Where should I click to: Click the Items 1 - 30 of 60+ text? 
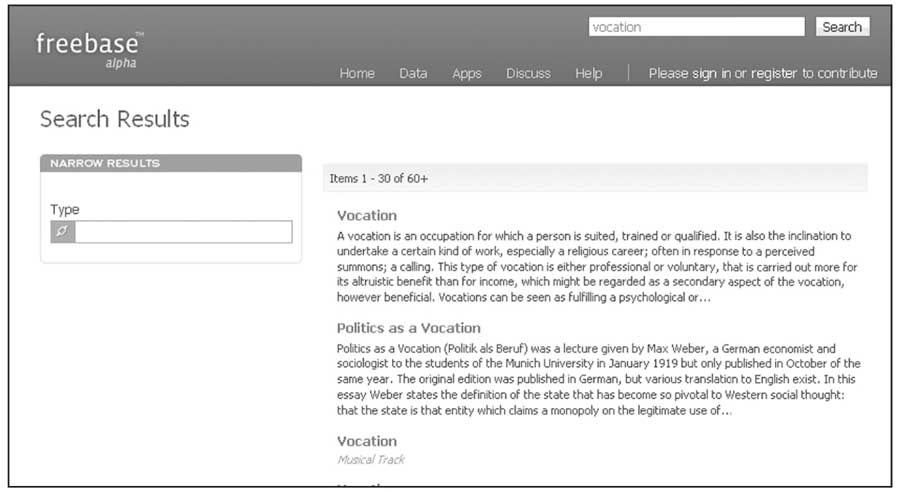(379, 179)
